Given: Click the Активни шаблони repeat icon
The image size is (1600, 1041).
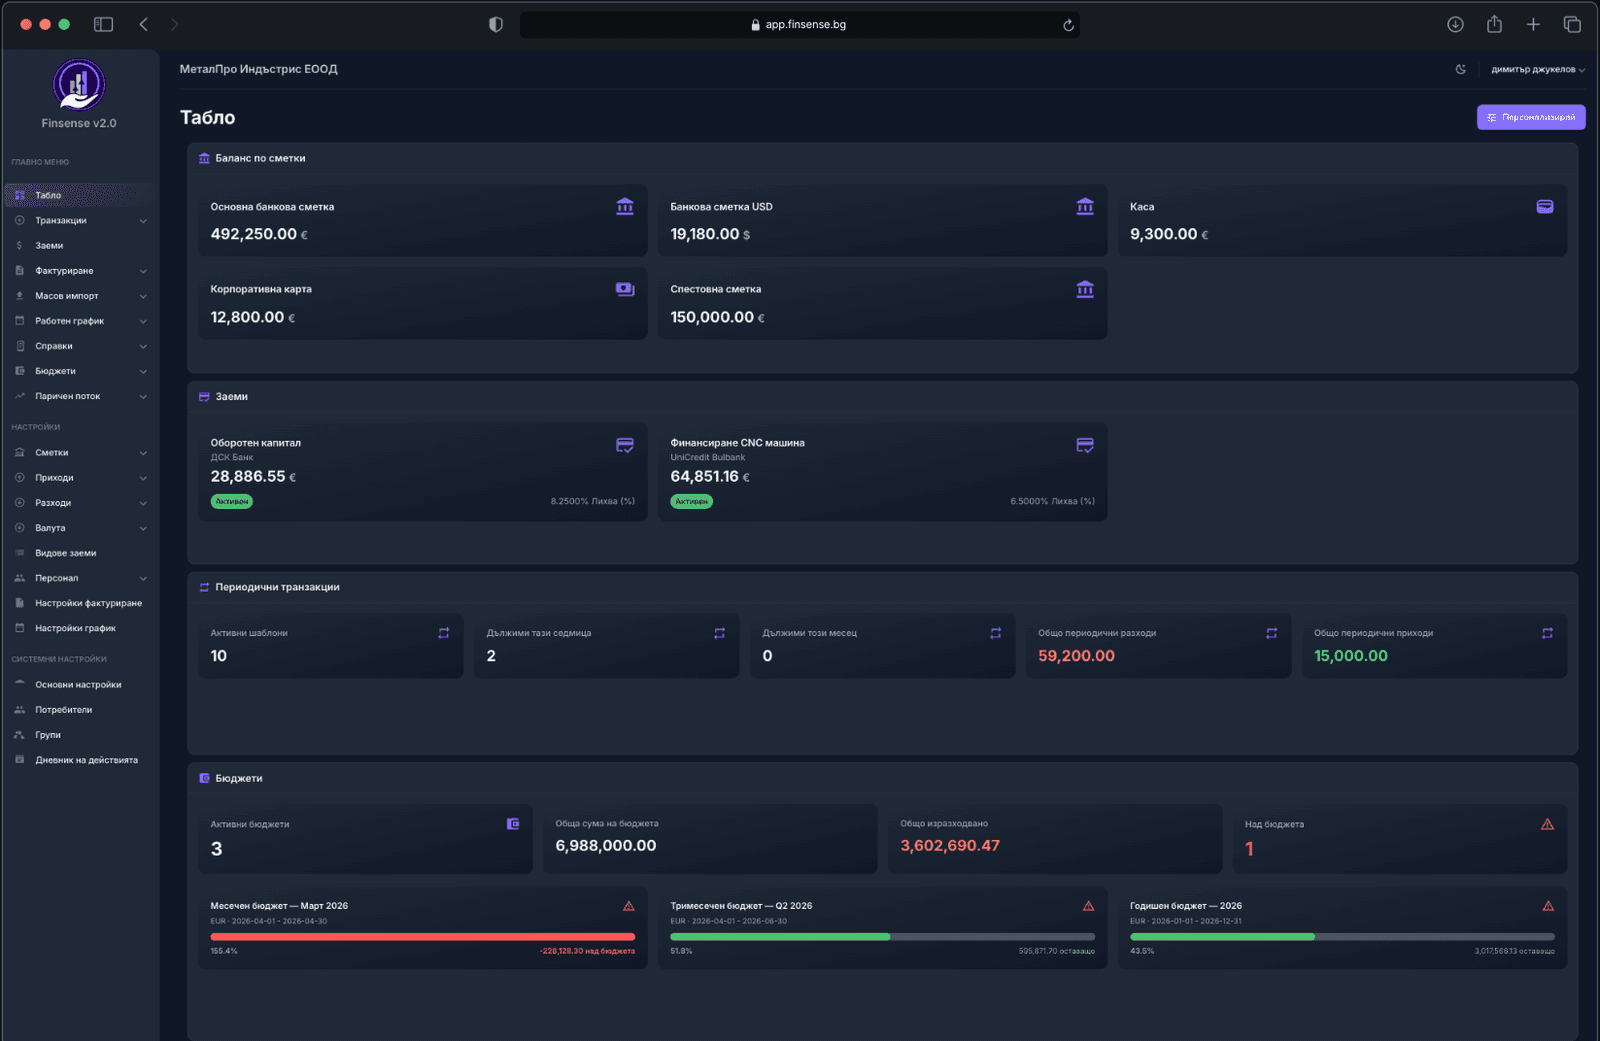Looking at the screenshot, I should click(x=444, y=633).
